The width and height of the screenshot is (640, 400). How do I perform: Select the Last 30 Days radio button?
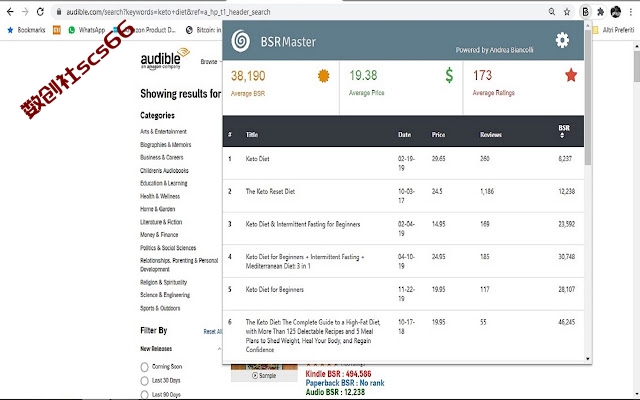coord(144,381)
